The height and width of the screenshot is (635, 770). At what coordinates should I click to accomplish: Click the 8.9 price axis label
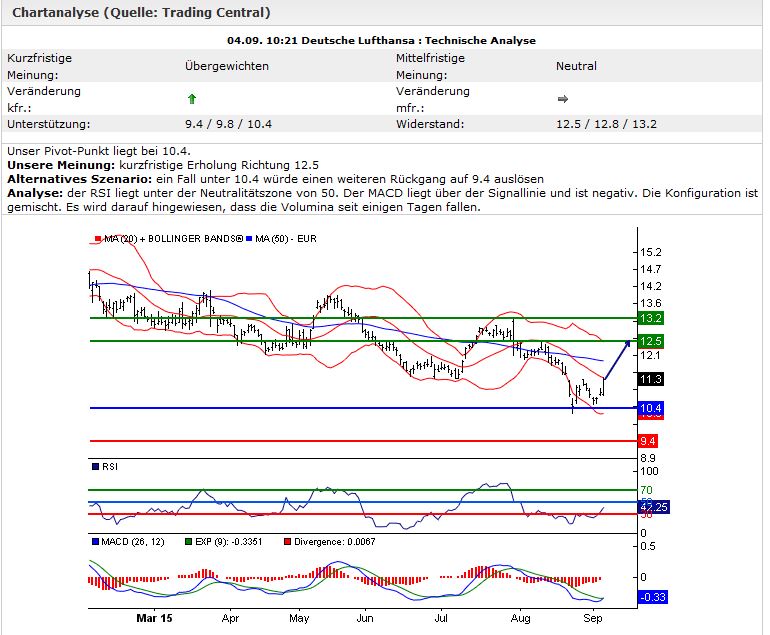point(648,458)
